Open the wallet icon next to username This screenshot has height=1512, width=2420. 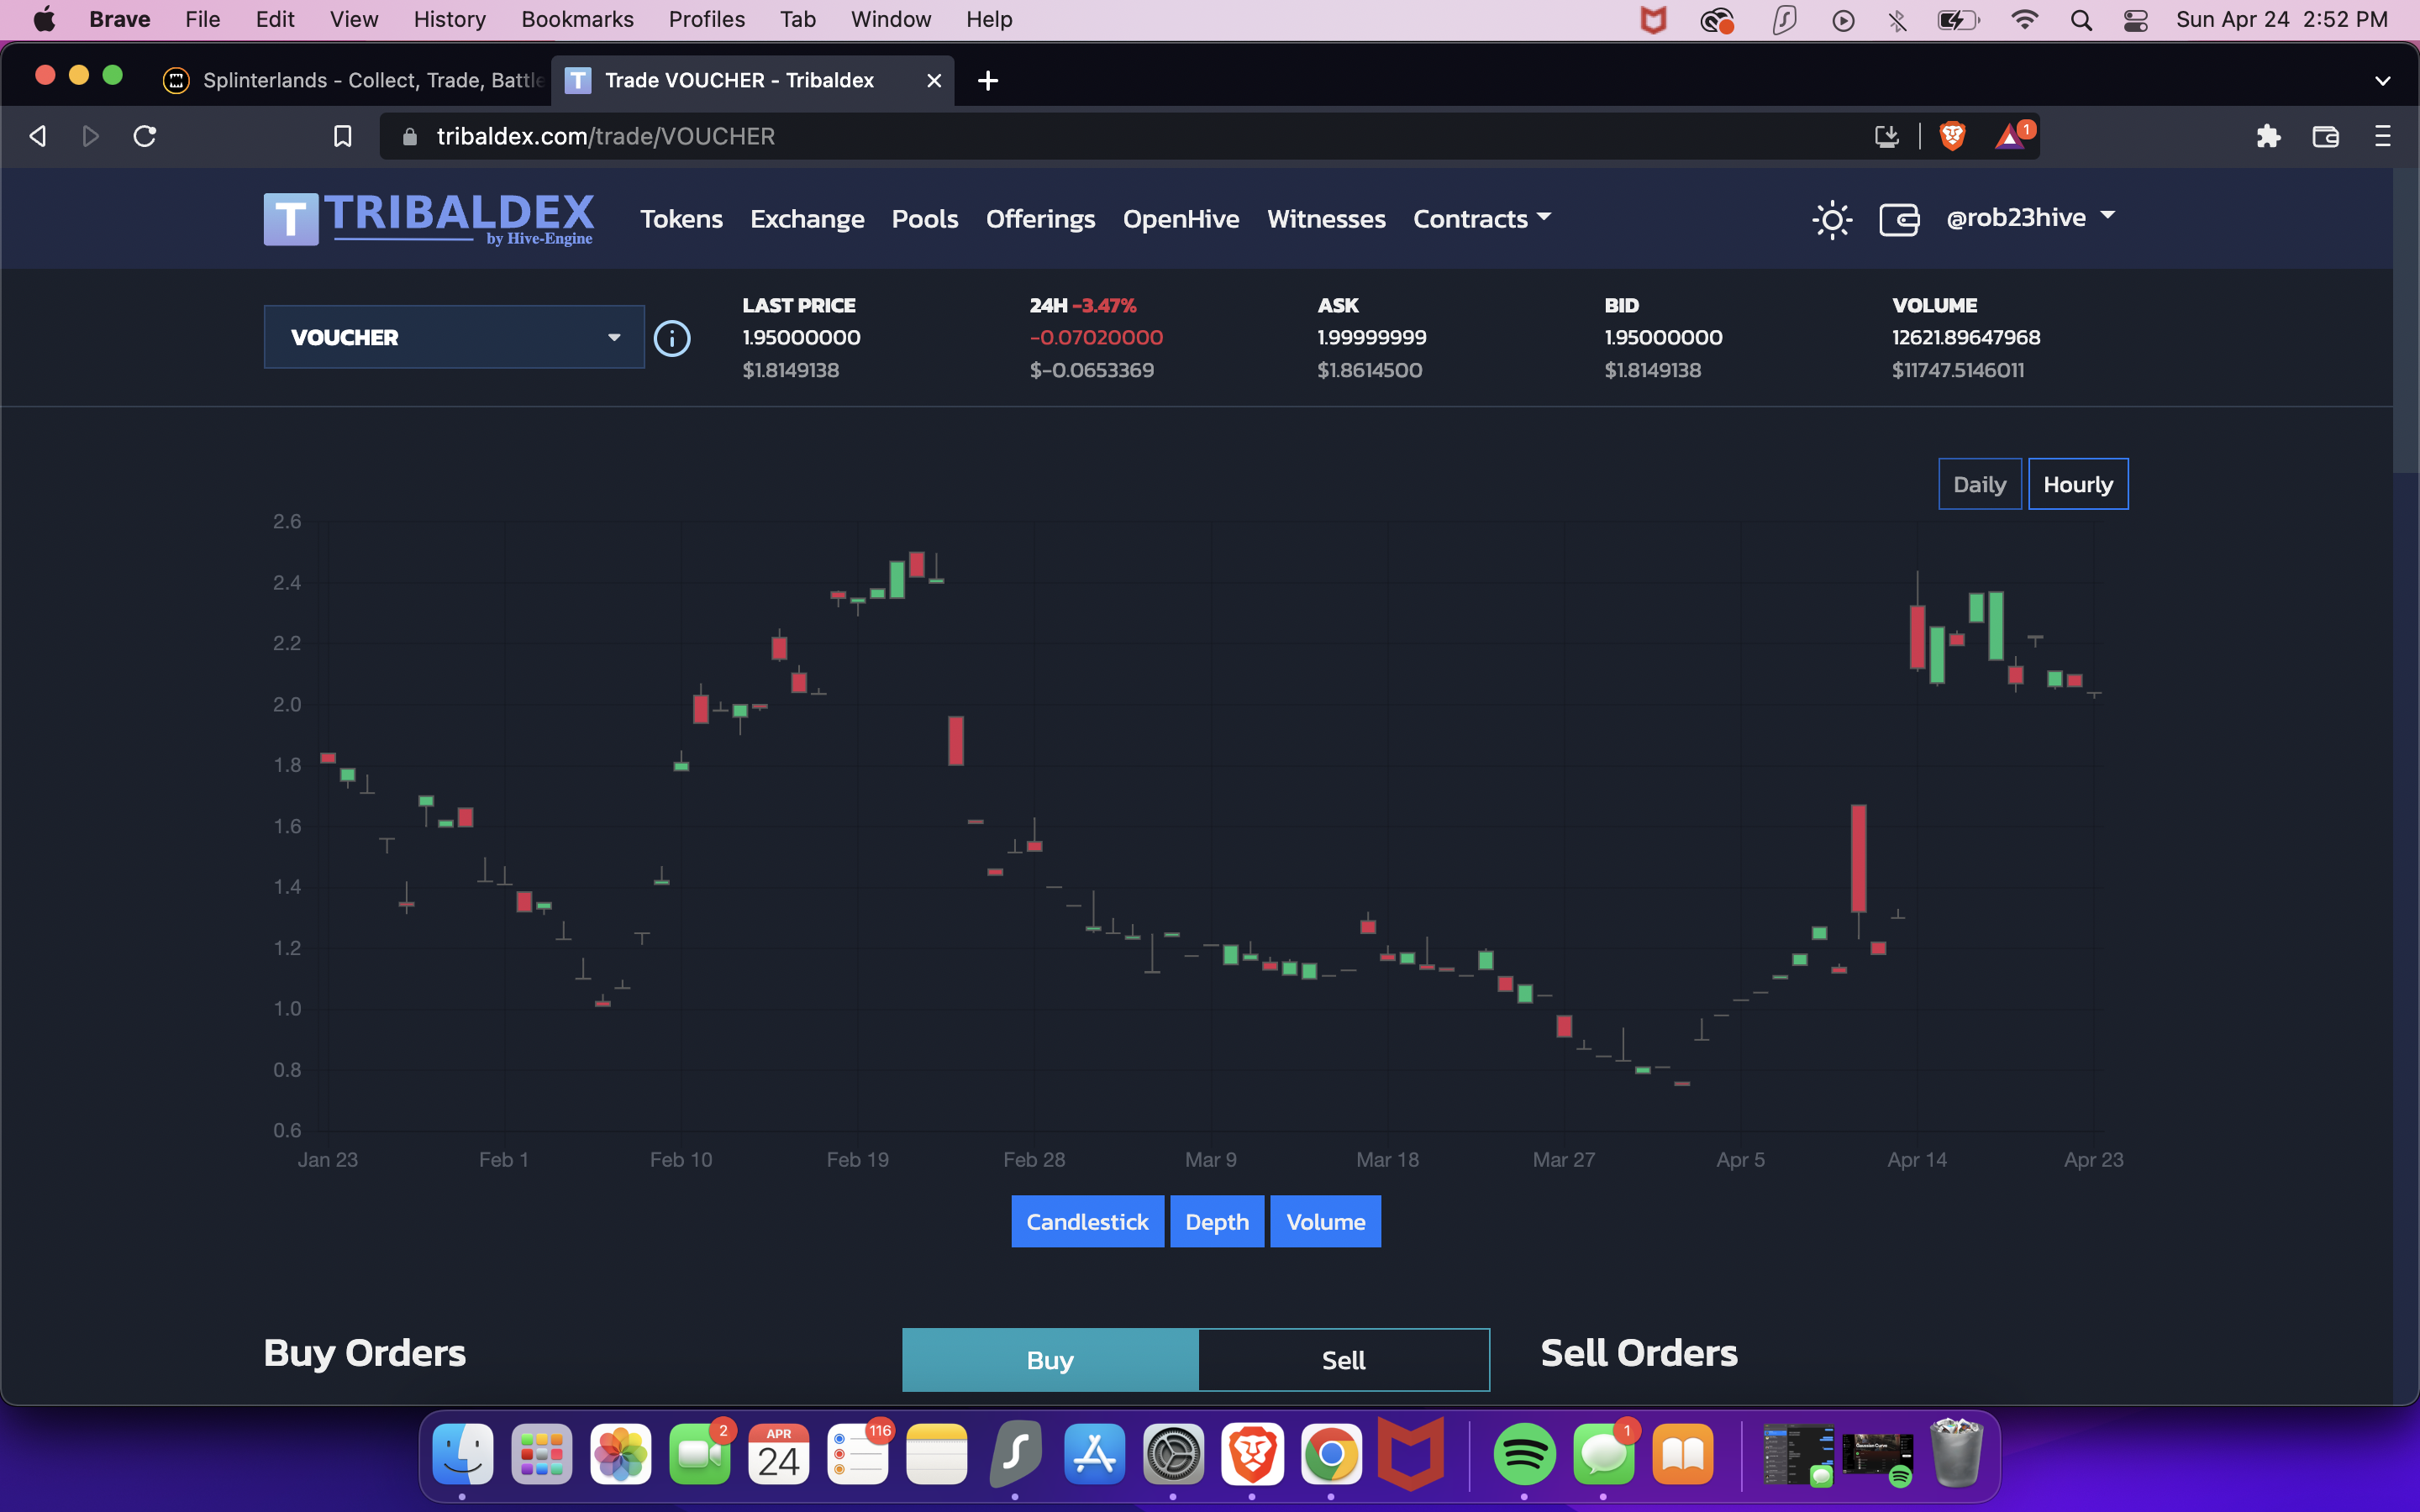(1899, 219)
